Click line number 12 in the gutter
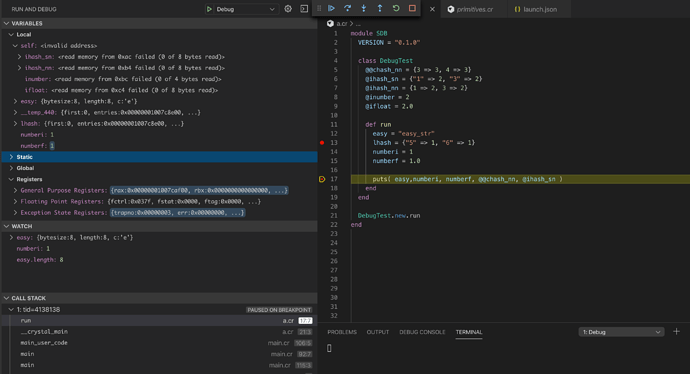 click(x=334, y=134)
